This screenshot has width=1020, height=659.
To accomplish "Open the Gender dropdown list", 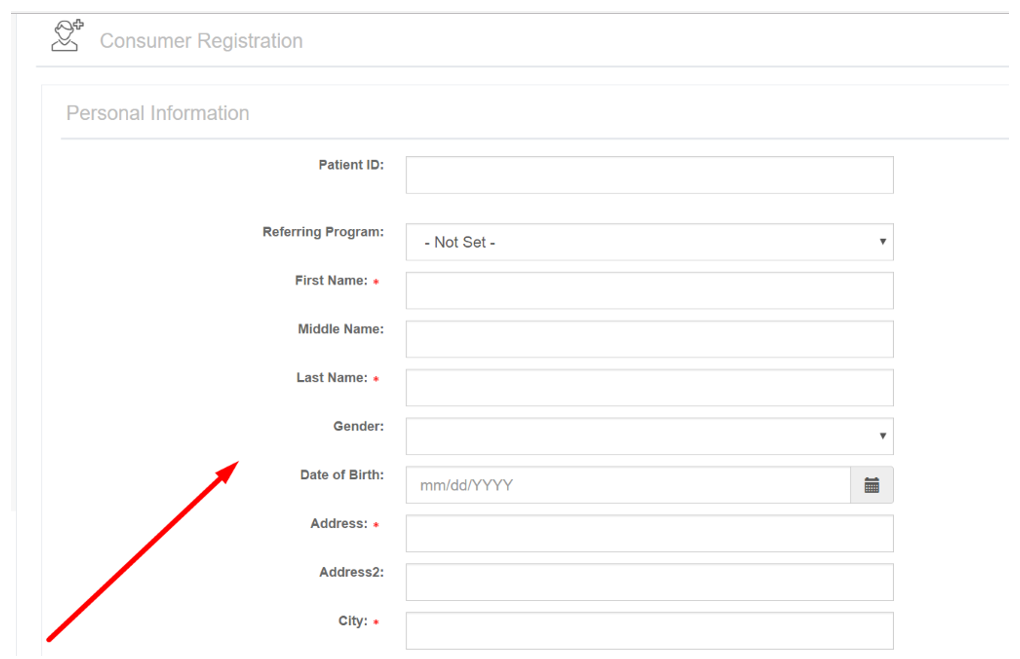I will coord(649,437).
